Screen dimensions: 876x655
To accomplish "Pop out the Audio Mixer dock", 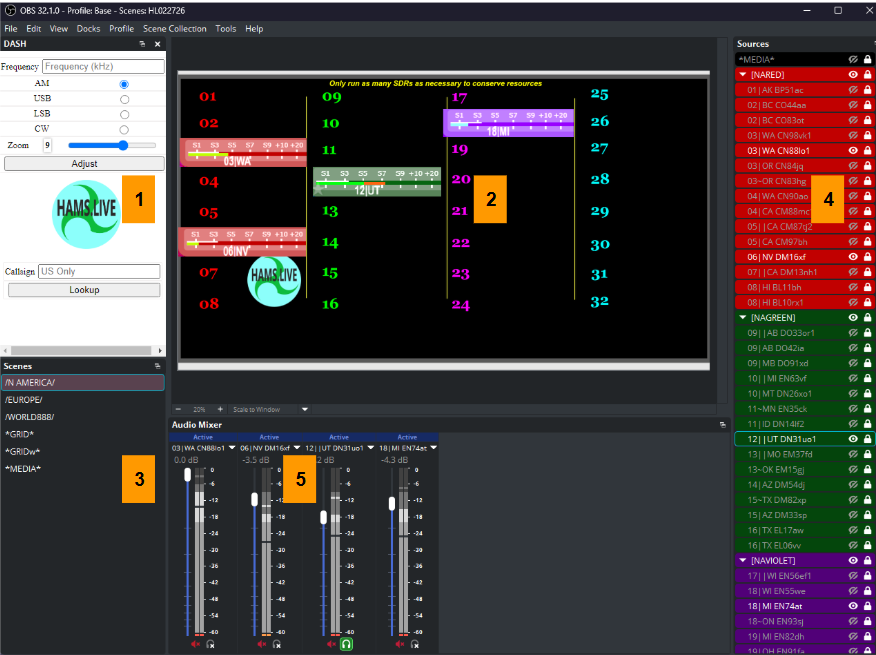I will pyautogui.click(x=723, y=425).
